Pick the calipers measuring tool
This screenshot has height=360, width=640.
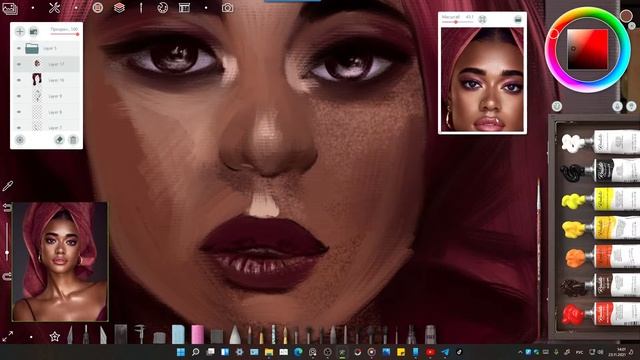(x=140, y=334)
